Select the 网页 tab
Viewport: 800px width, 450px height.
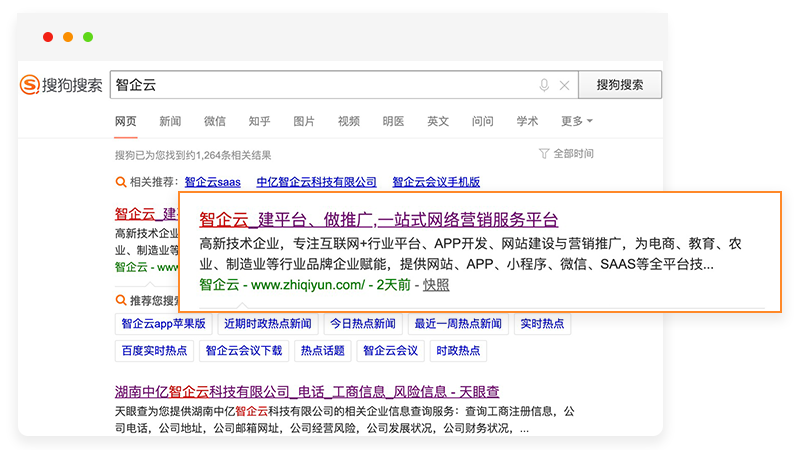pos(126,121)
